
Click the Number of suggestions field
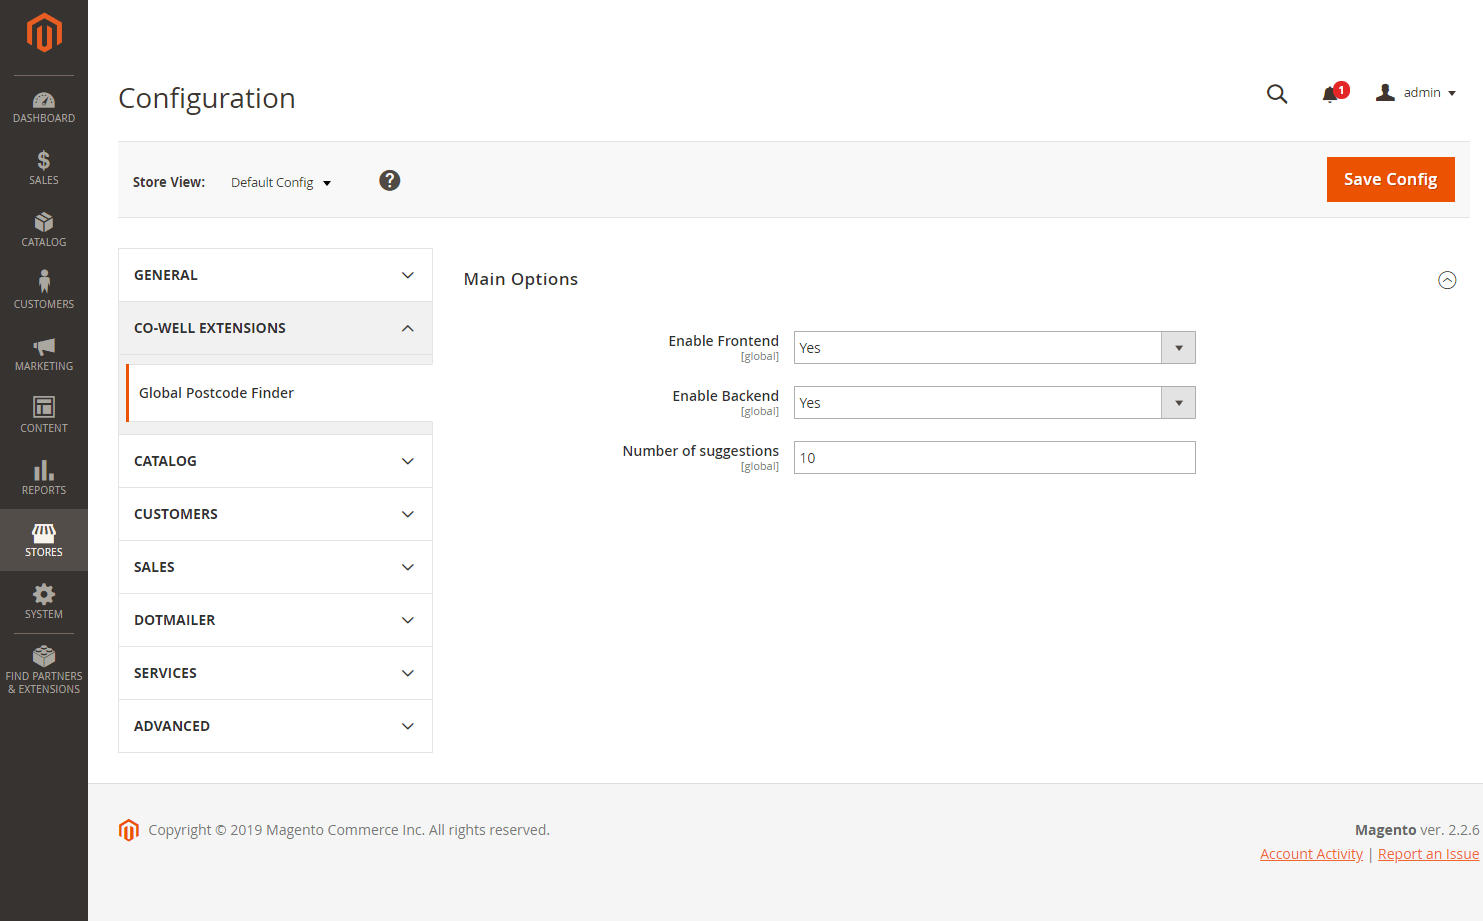994,458
